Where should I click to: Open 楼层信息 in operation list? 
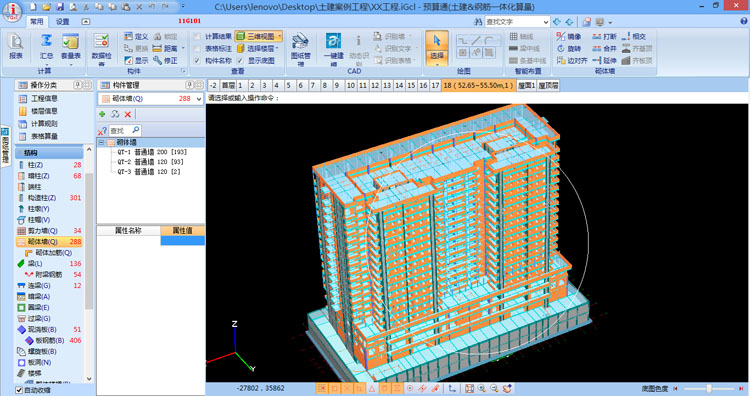(38, 111)
